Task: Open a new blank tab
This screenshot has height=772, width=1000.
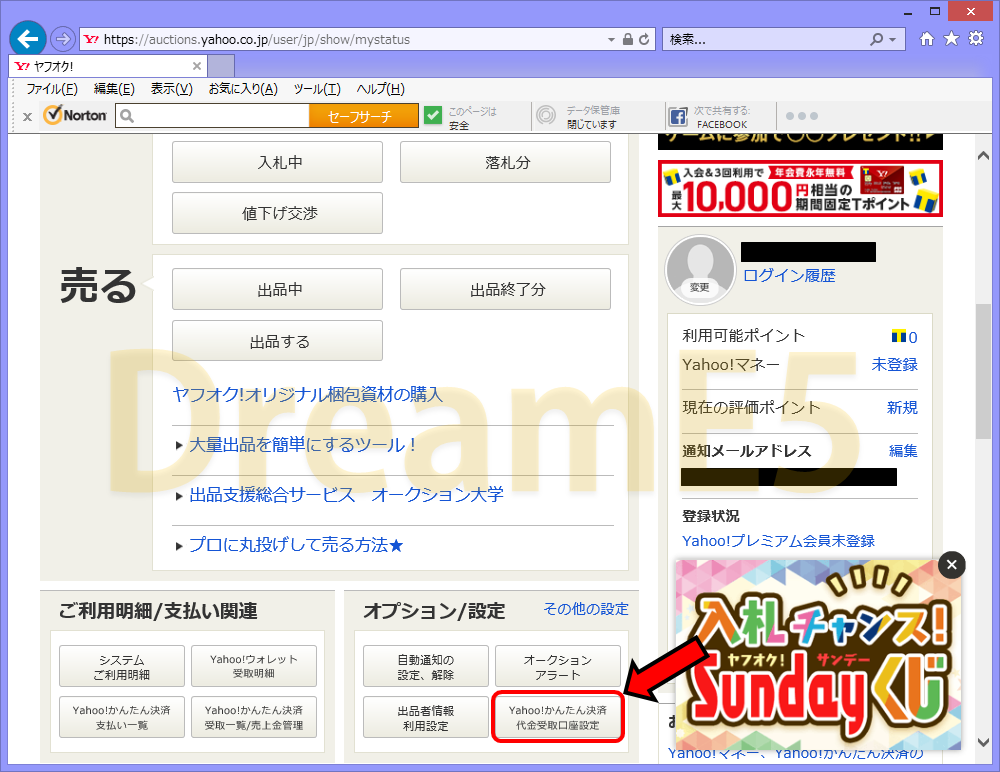Action: [x=221, y=66]
